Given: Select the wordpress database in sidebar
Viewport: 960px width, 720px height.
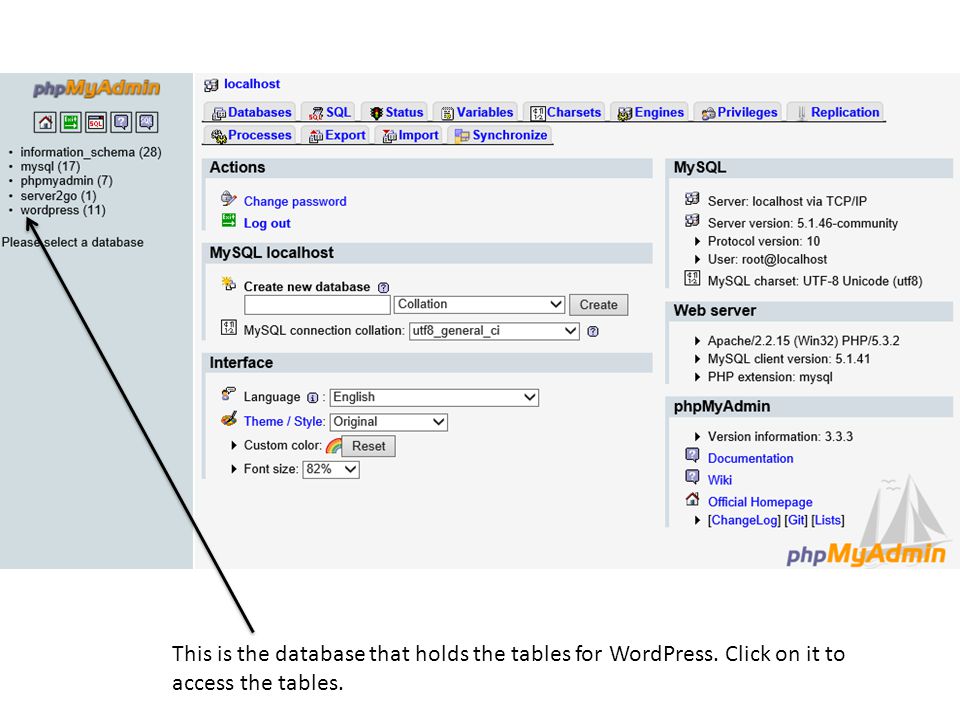Looking at the screenshot, I should coord(62,211).
